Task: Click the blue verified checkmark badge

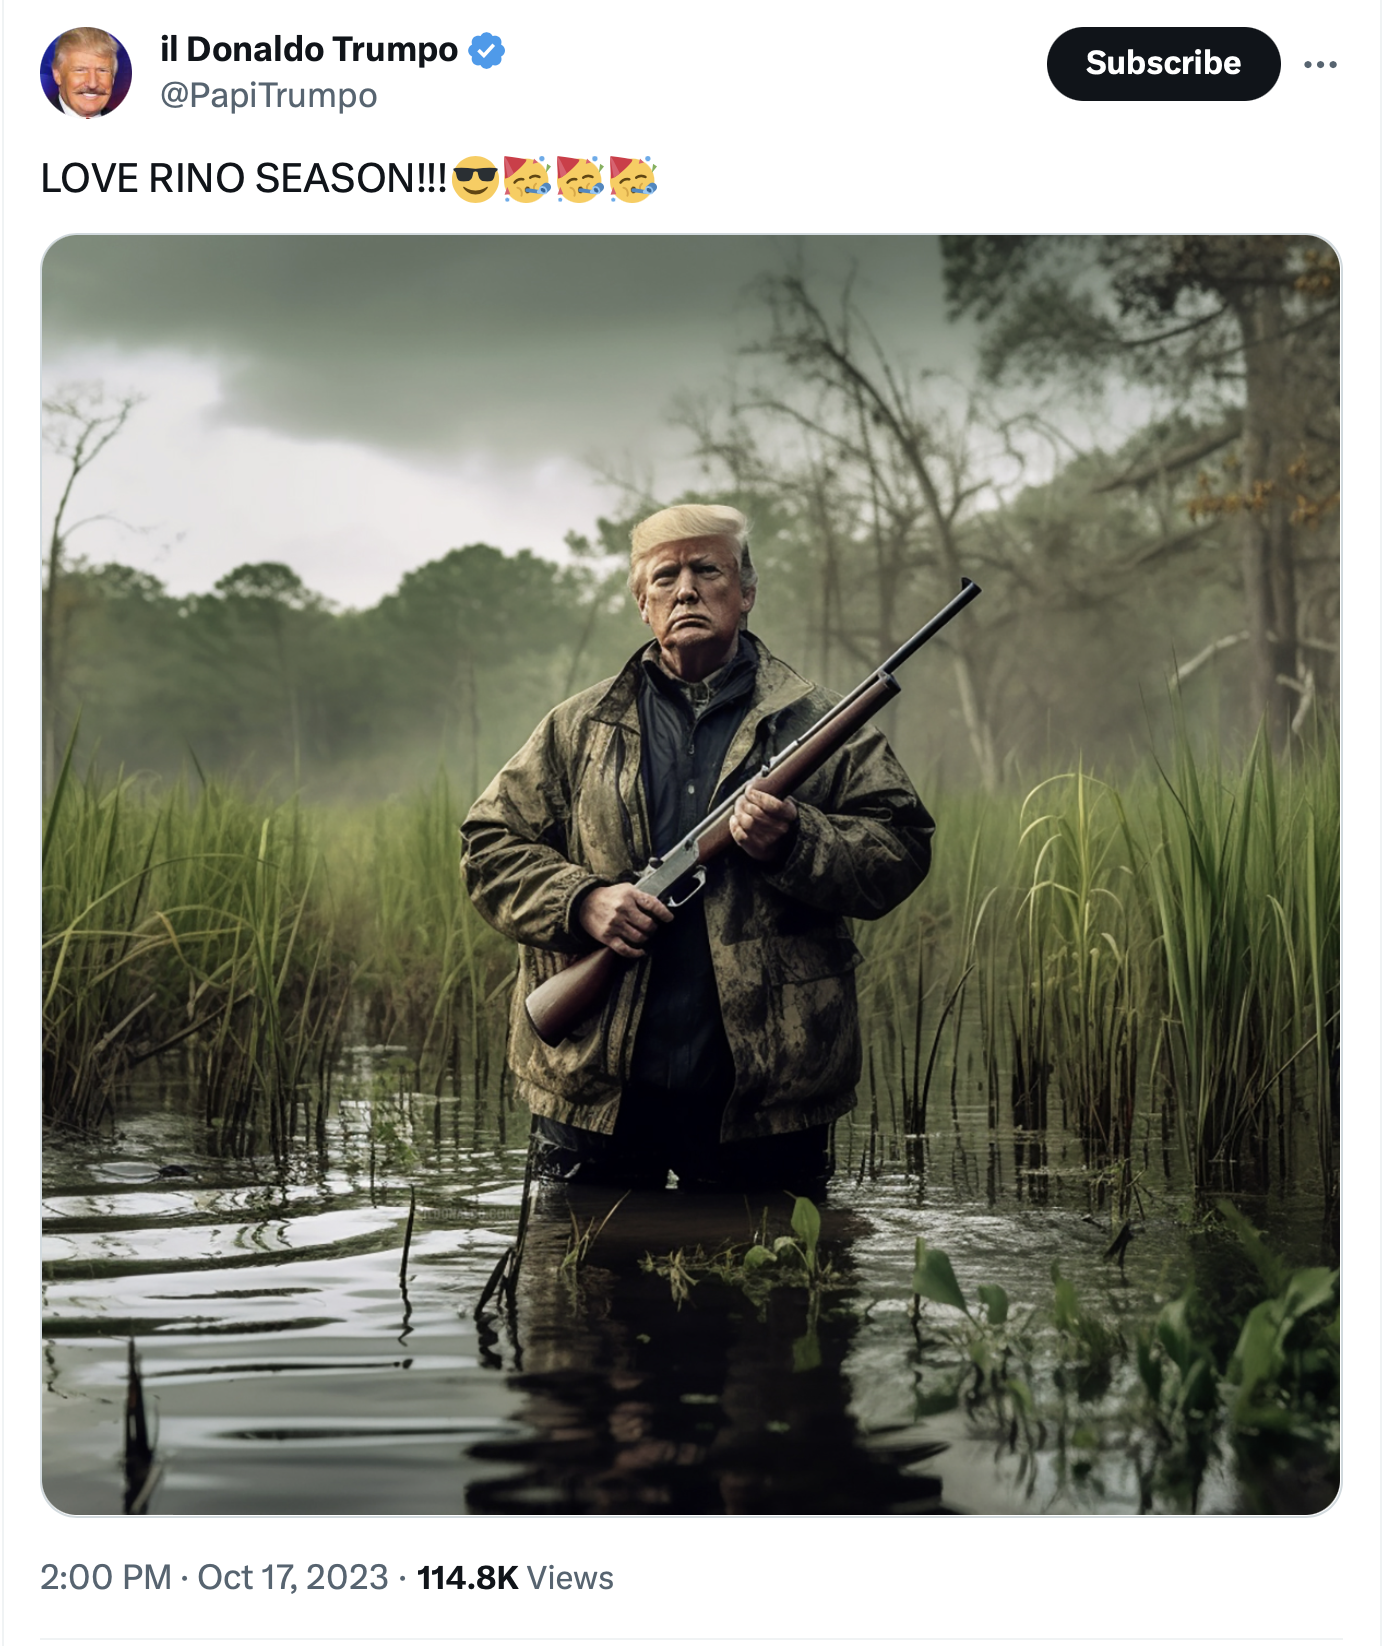Action: point(487,50)
